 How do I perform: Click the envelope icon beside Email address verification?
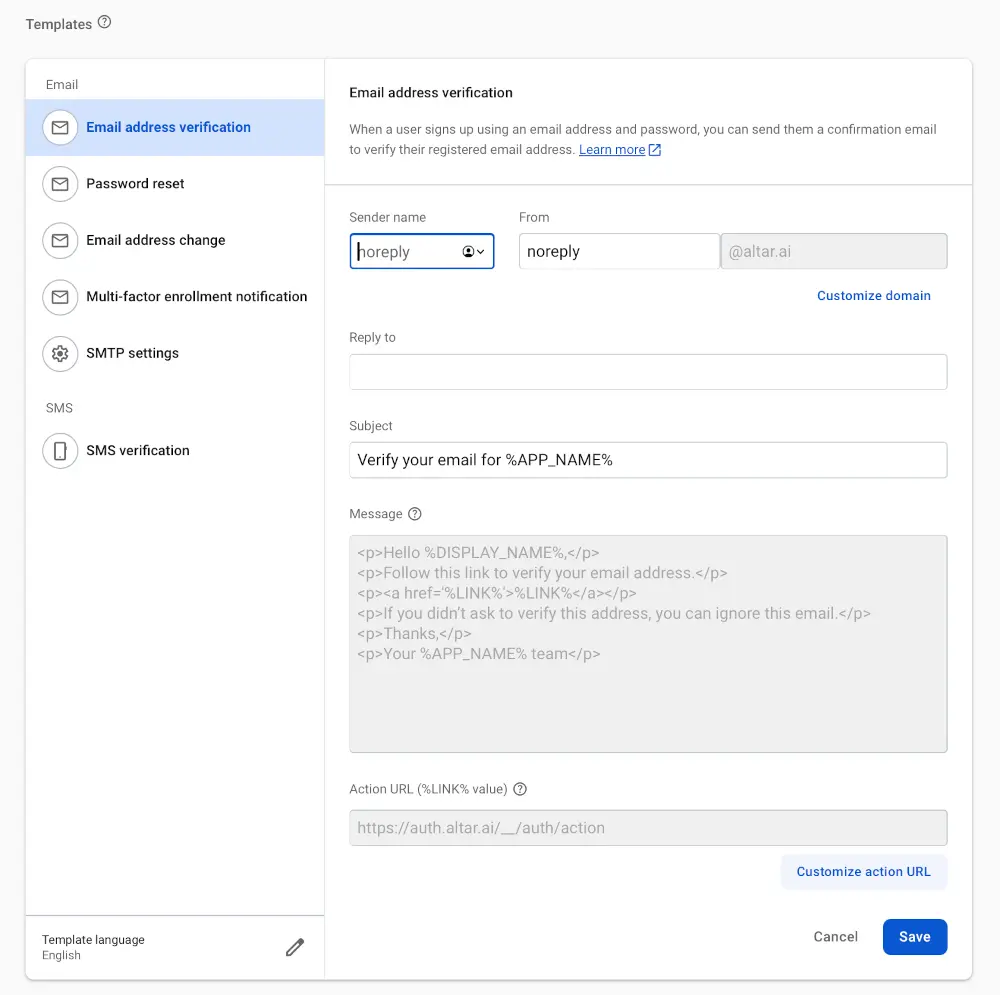point(60,128)
